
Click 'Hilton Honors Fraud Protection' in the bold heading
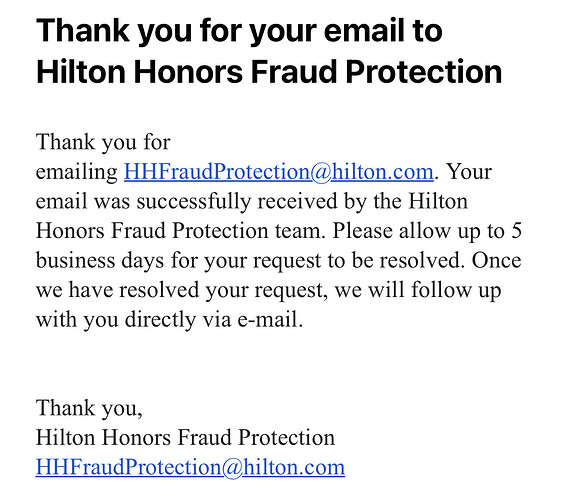pos(269,72)
